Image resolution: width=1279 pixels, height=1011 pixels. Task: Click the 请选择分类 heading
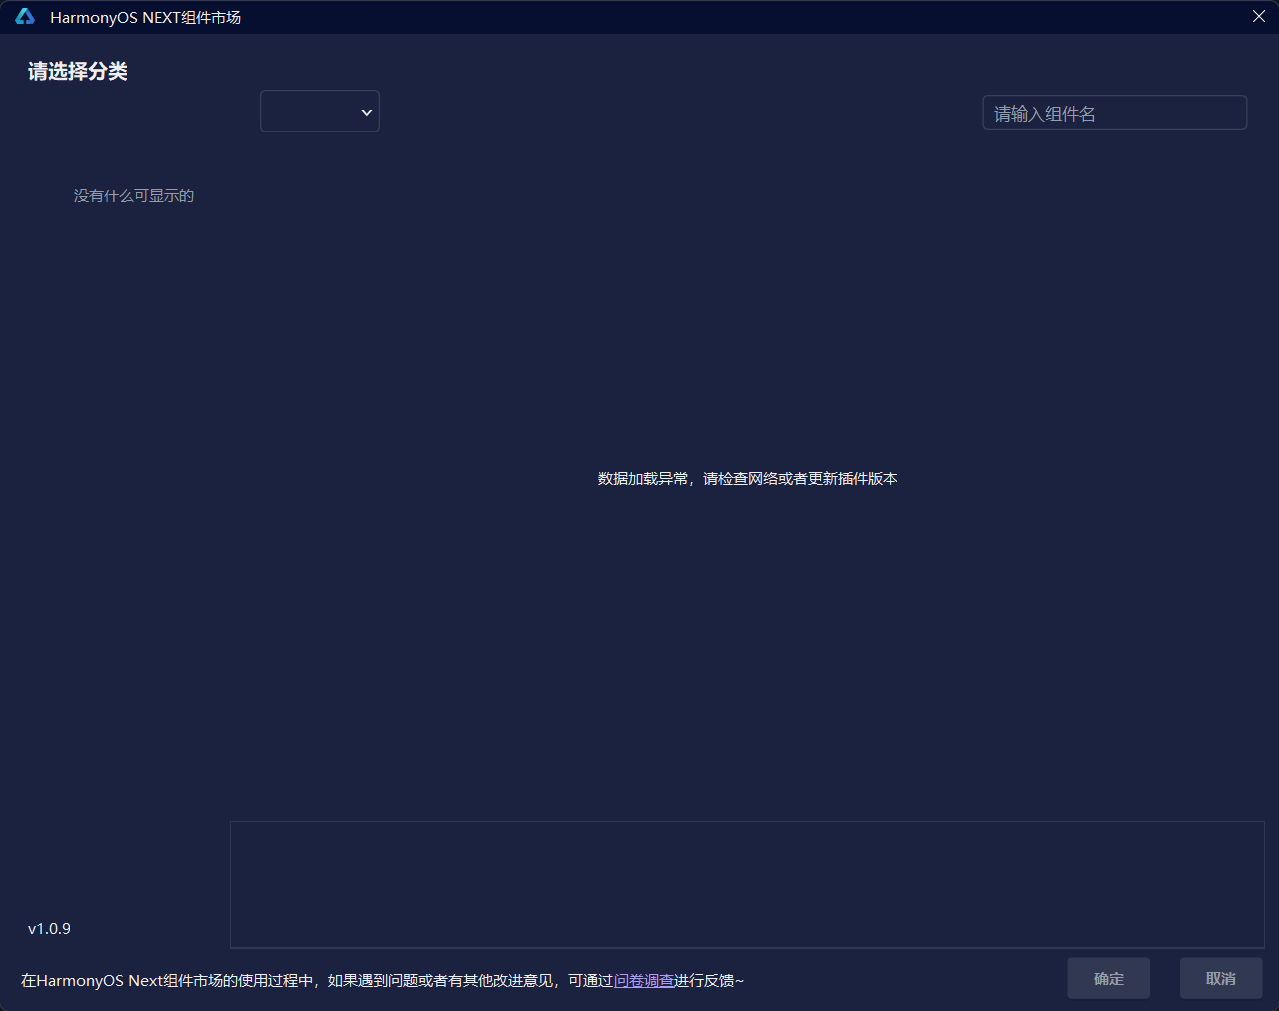pos(78,72)
